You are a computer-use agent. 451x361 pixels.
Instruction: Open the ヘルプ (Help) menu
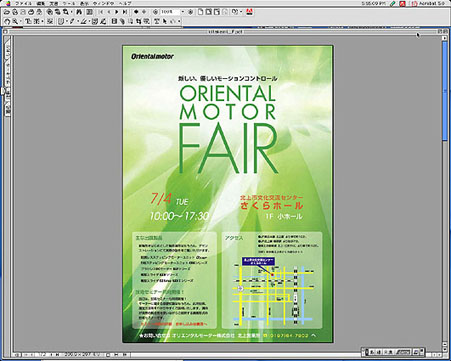tap(125, 3)
